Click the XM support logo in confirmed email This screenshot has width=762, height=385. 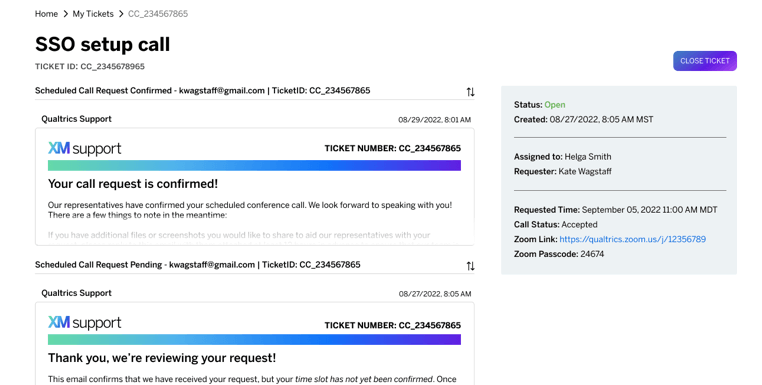coord(85,149)
